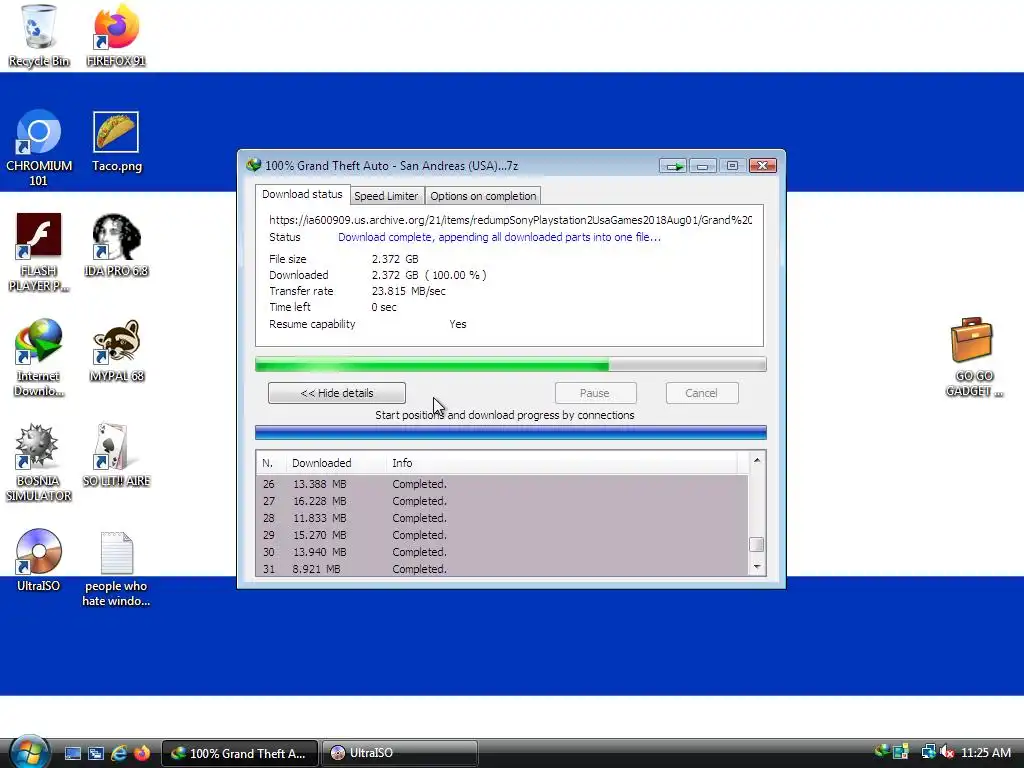Click the Pause button

(x=595, y=393)
